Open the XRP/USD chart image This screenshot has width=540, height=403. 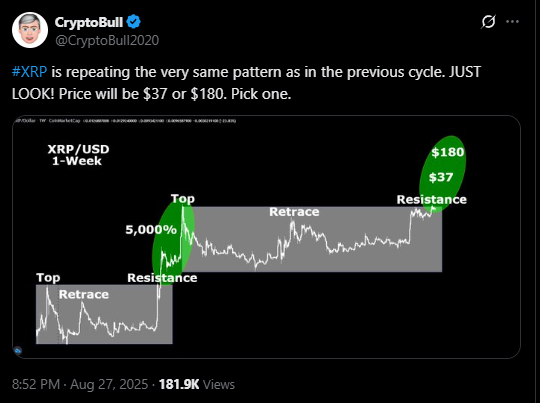[266, 237]
